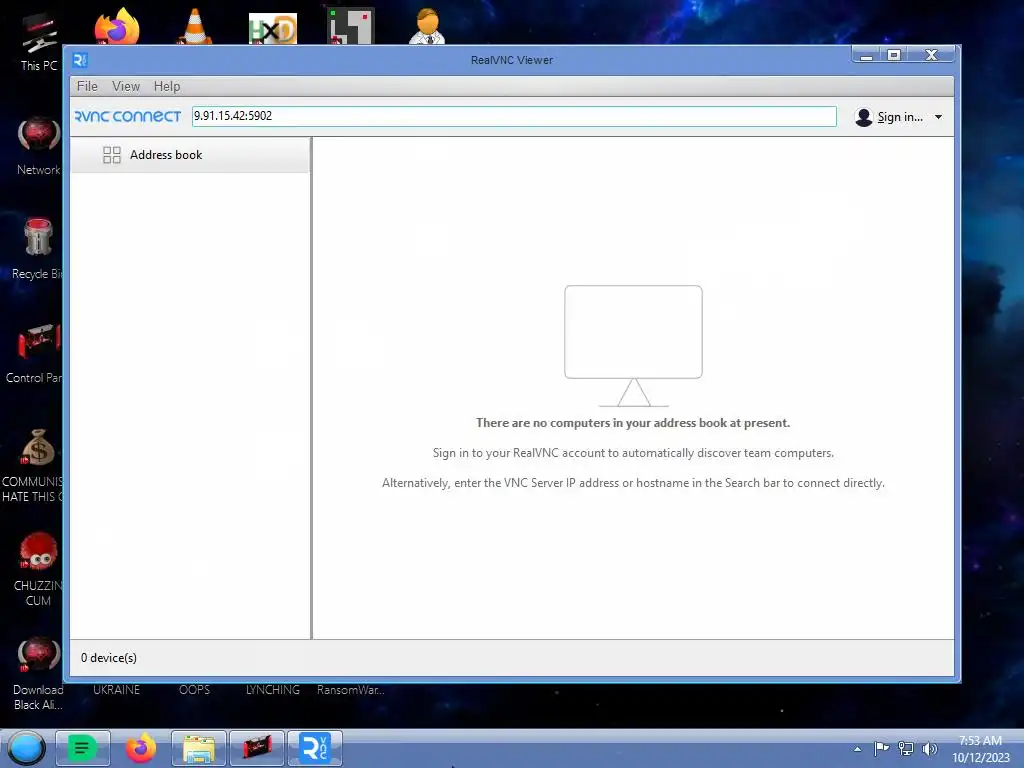Viewport: 1024px width, 768px height.
Task: Show hidden system tray icons
Action: click(x=857, y=749)
